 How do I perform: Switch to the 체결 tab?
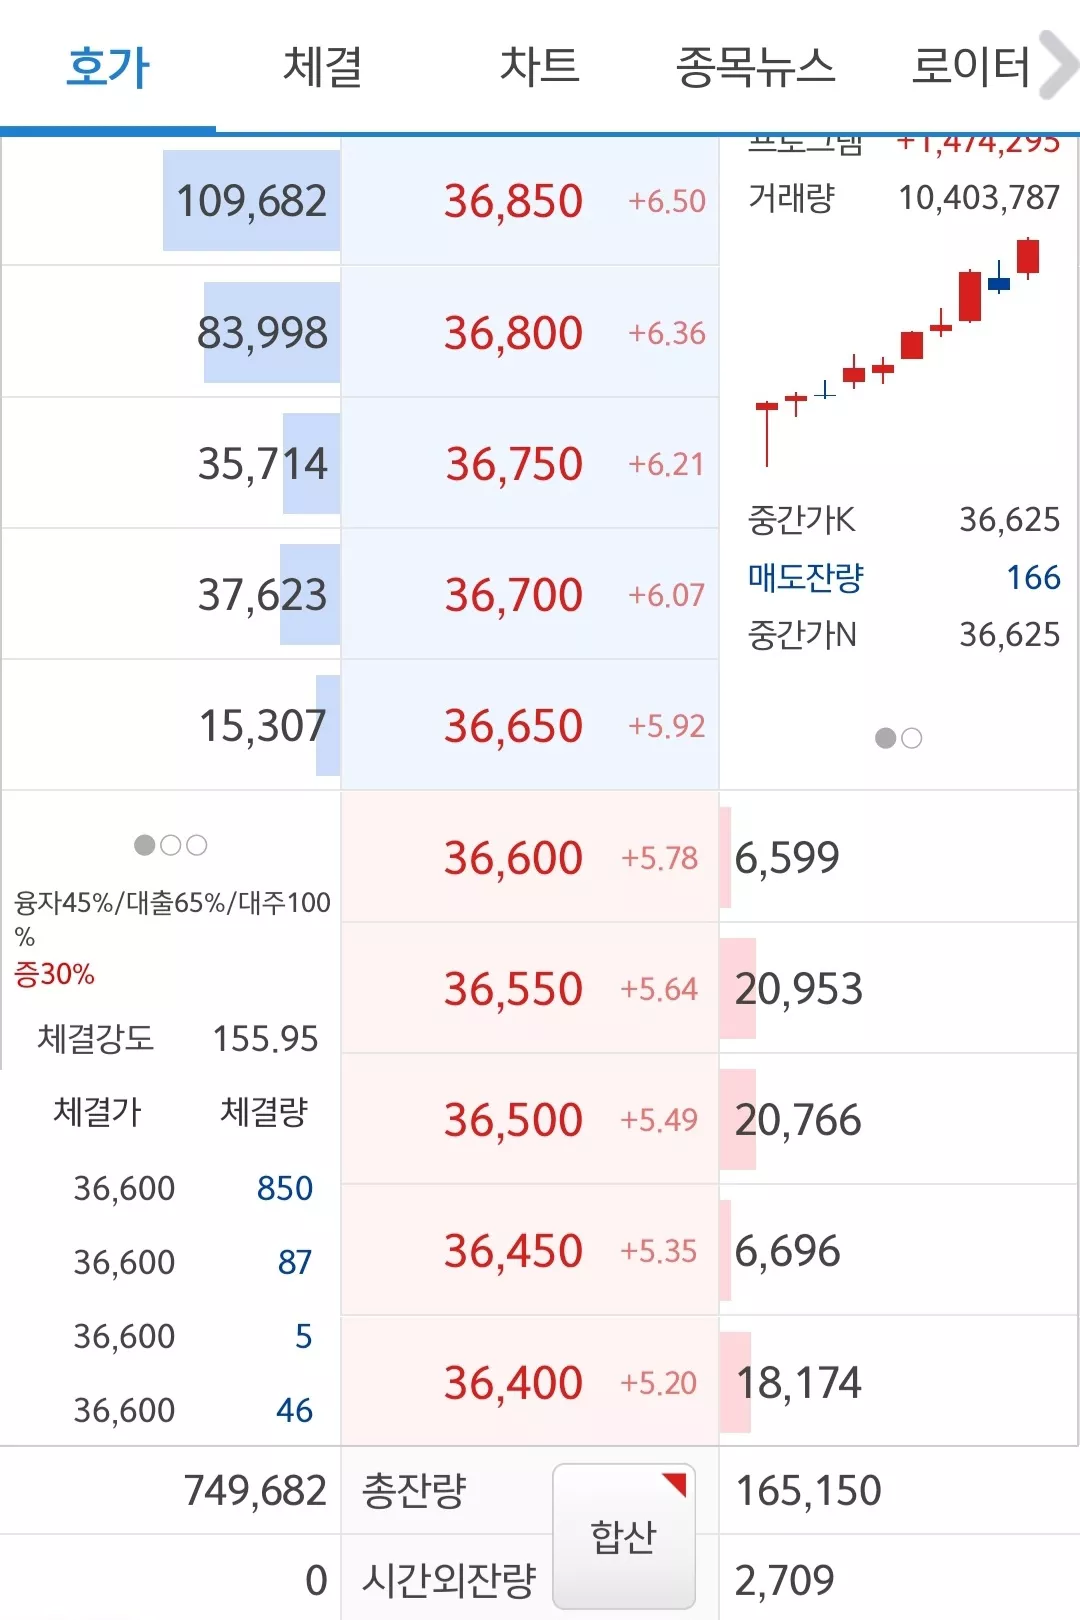pos(323,67)
